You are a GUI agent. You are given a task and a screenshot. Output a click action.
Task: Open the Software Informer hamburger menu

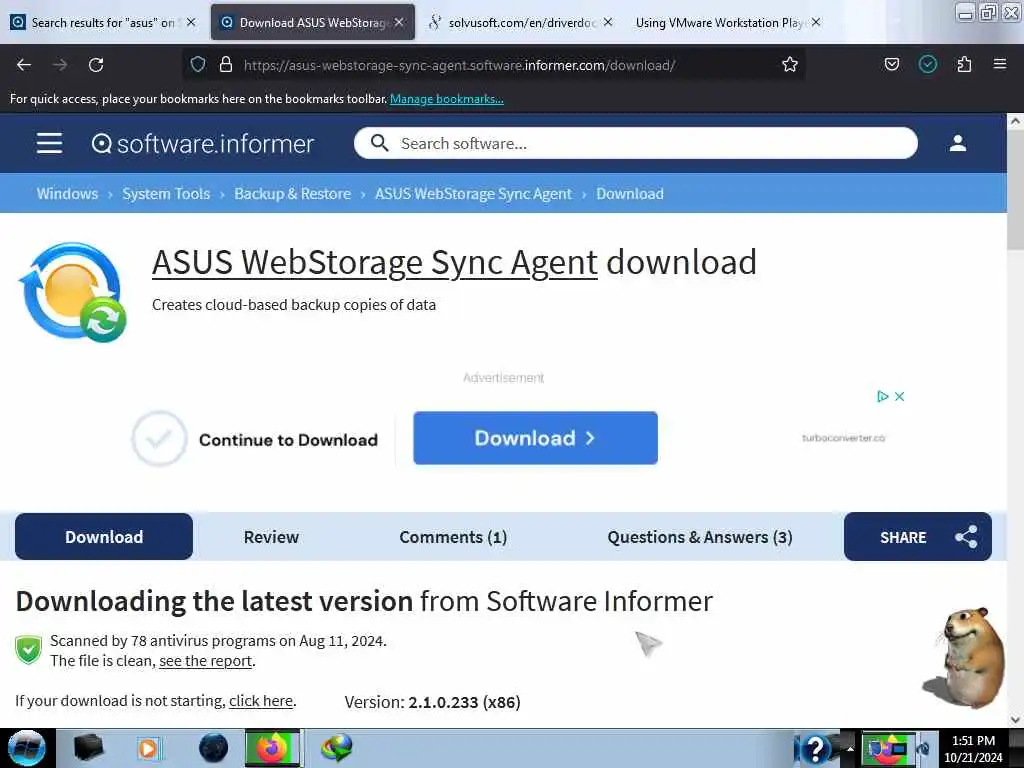click(50, 143)
